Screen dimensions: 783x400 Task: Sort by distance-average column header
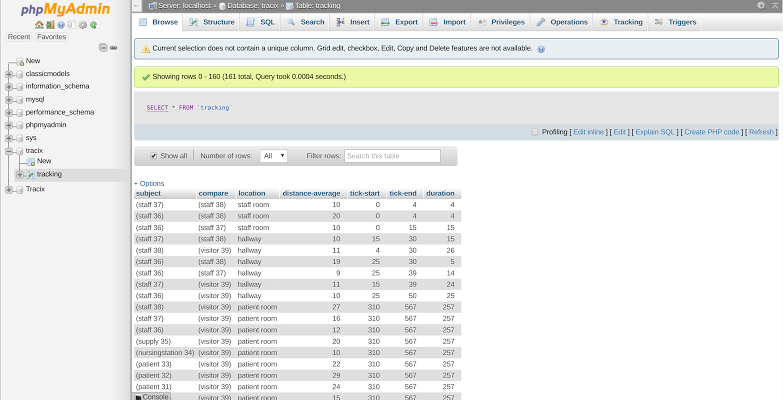point(311,193)
